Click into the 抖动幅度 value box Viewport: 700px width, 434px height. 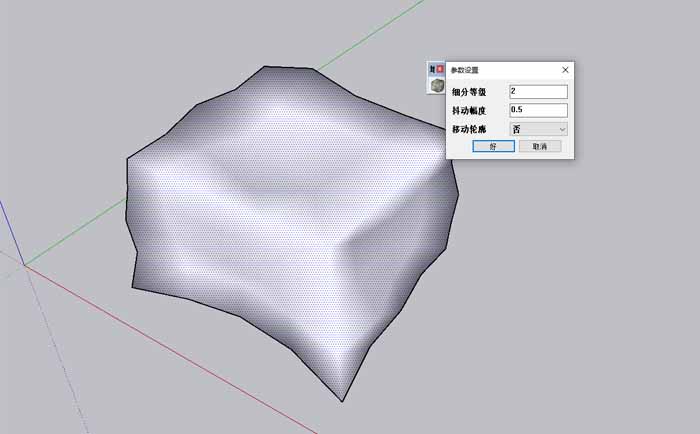coord(538,110)
